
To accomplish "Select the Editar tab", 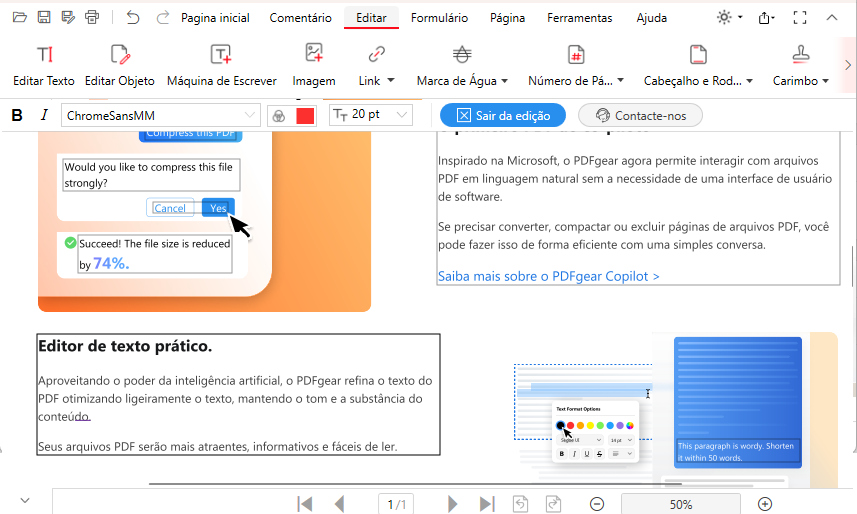I will 371,18.
